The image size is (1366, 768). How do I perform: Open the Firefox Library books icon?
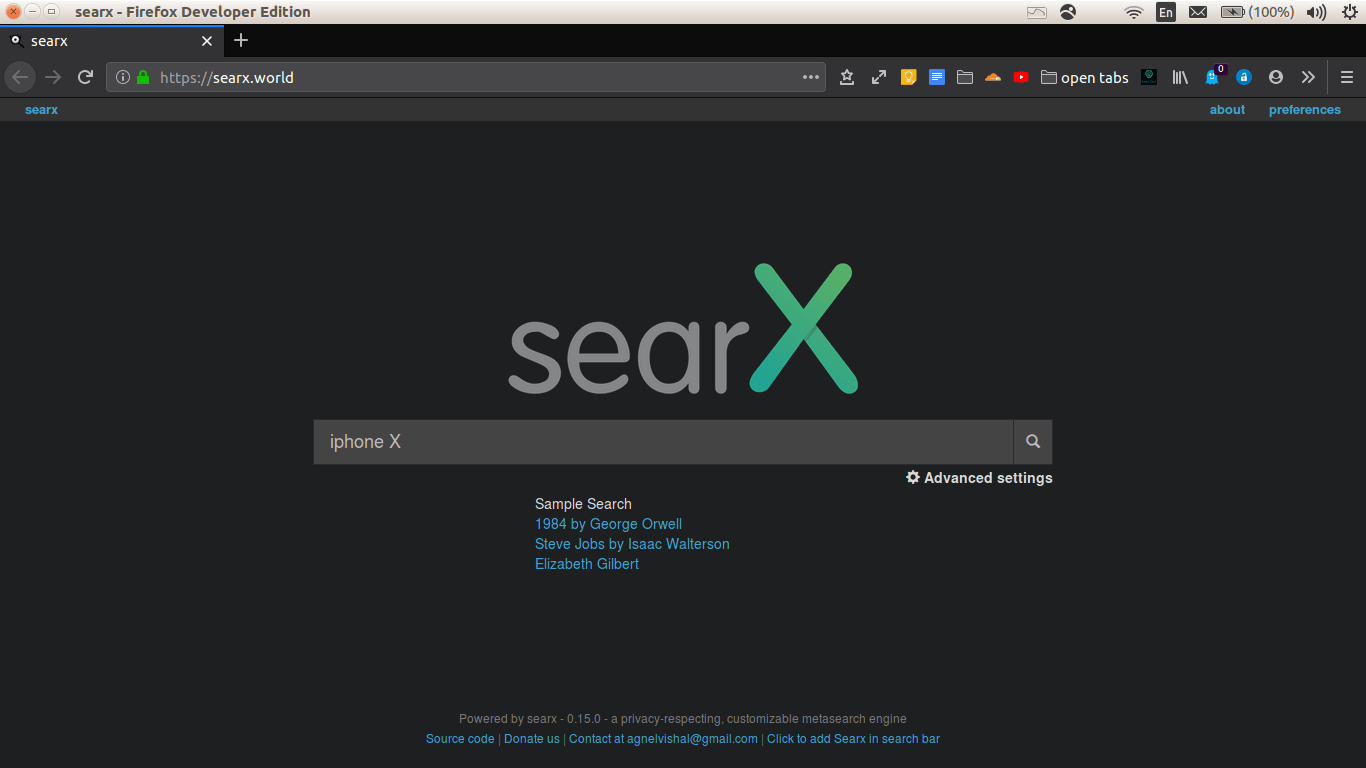[1179, 77]
